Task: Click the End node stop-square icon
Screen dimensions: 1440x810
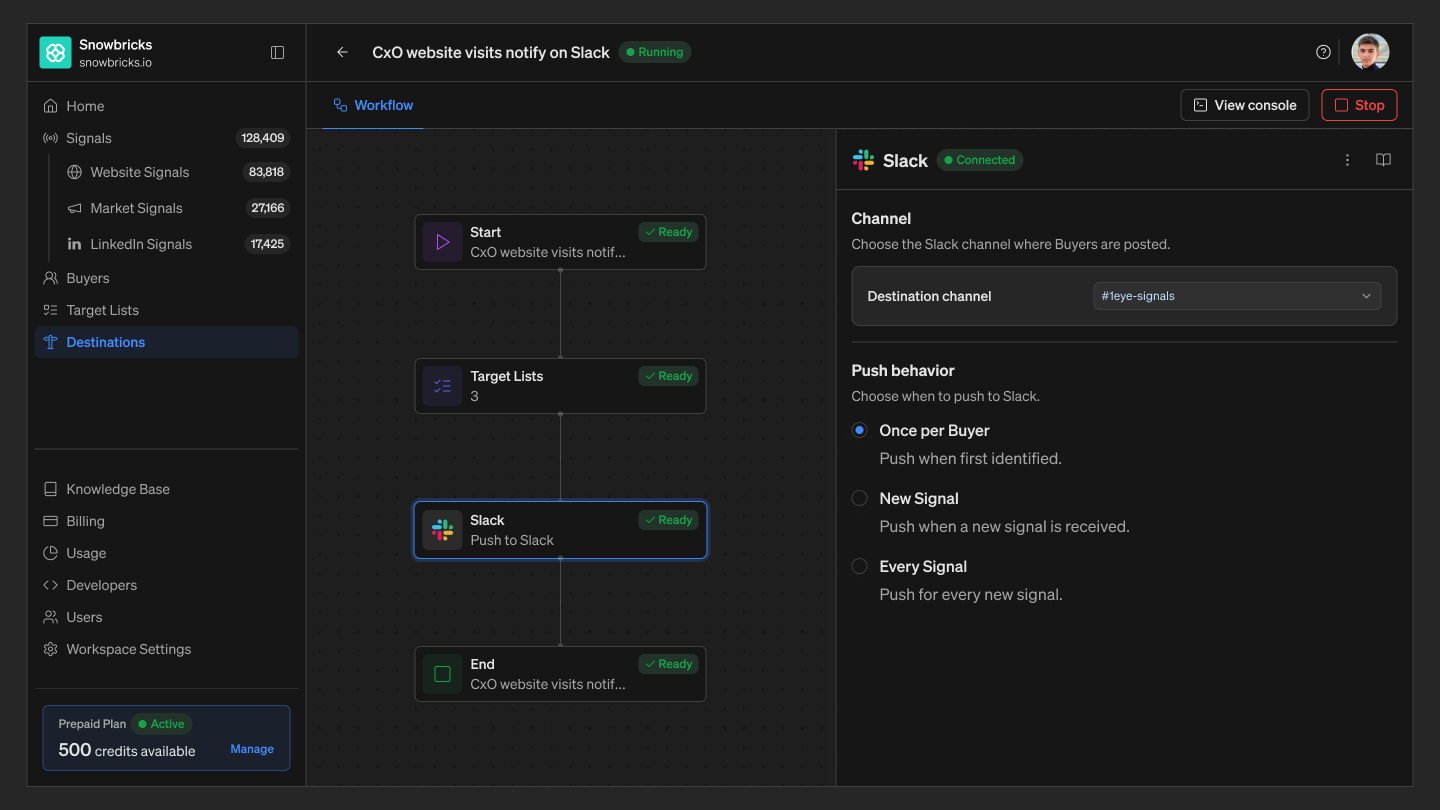Action: click(442, 674)
